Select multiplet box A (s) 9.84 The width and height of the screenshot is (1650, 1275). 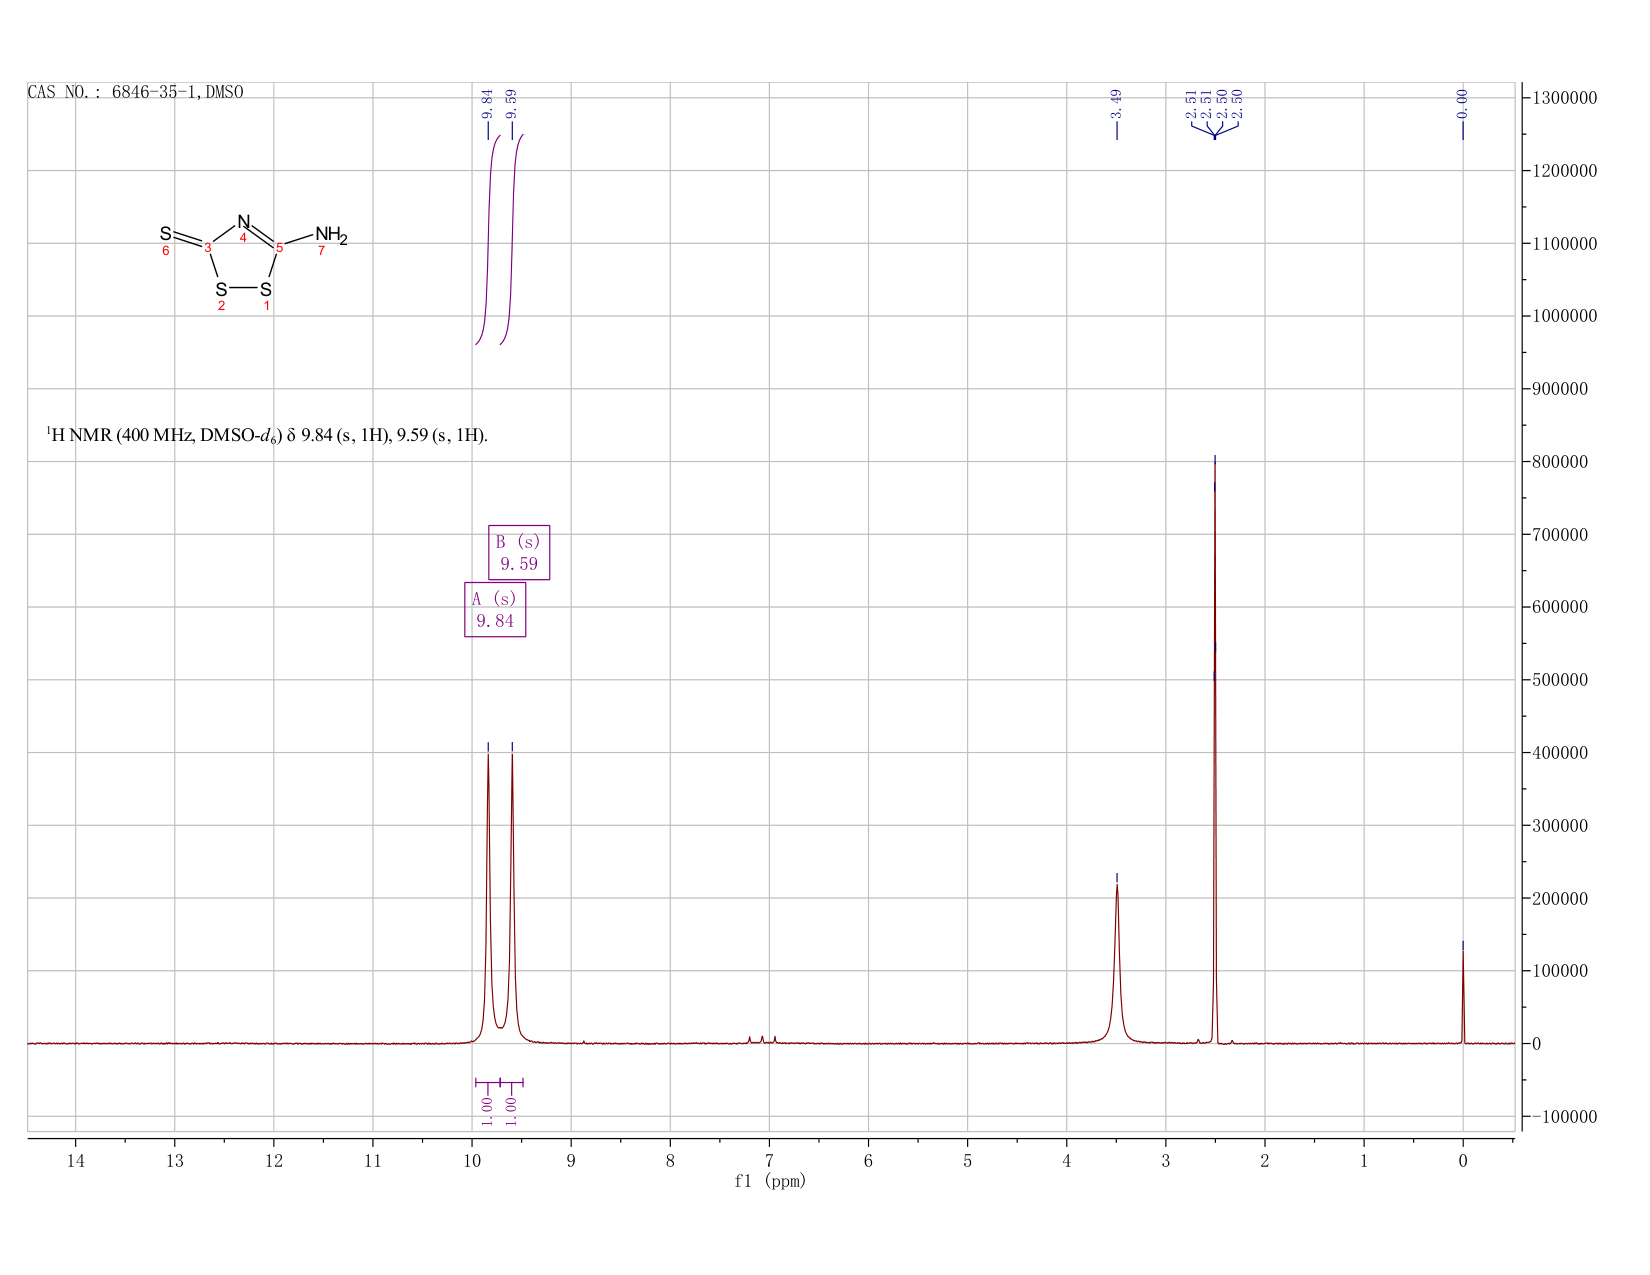pyautogui.click(x=495, y=609)
